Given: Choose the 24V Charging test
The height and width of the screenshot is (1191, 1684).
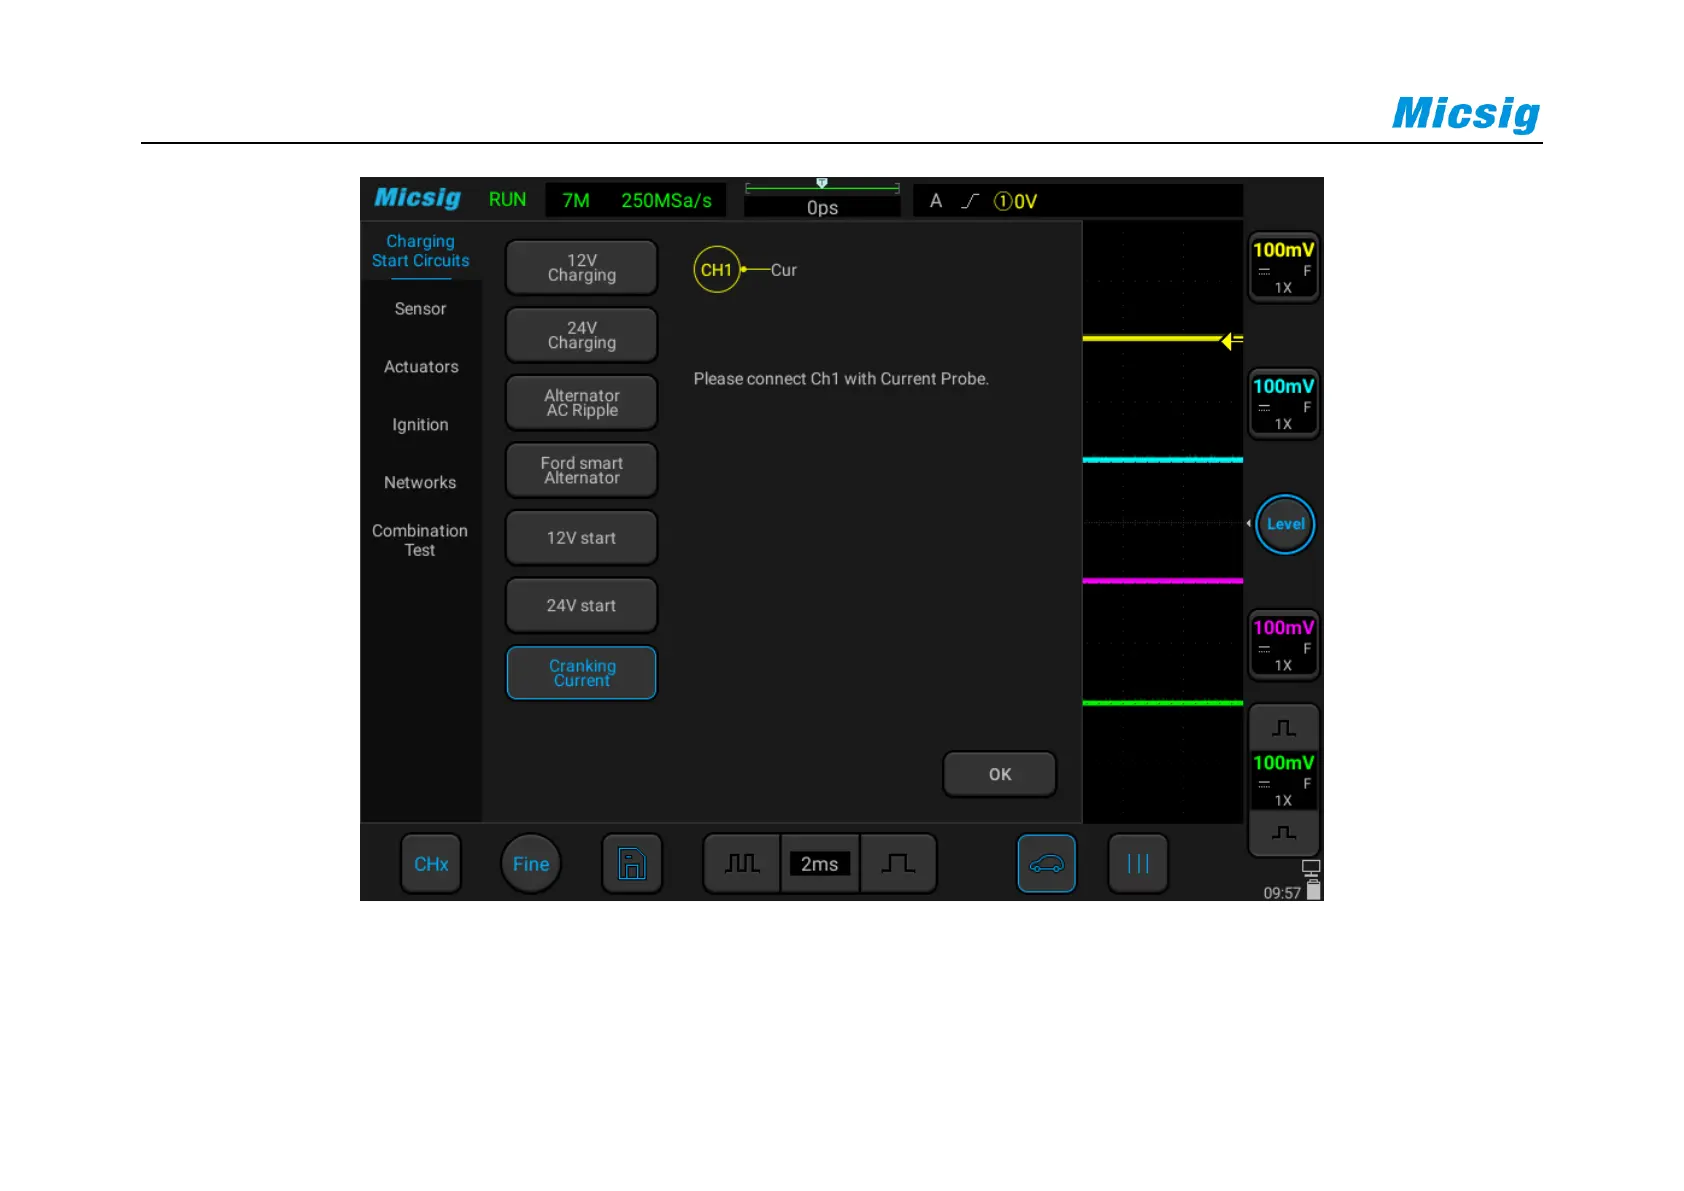Looking at the screenshot, I should click(582, 335).
